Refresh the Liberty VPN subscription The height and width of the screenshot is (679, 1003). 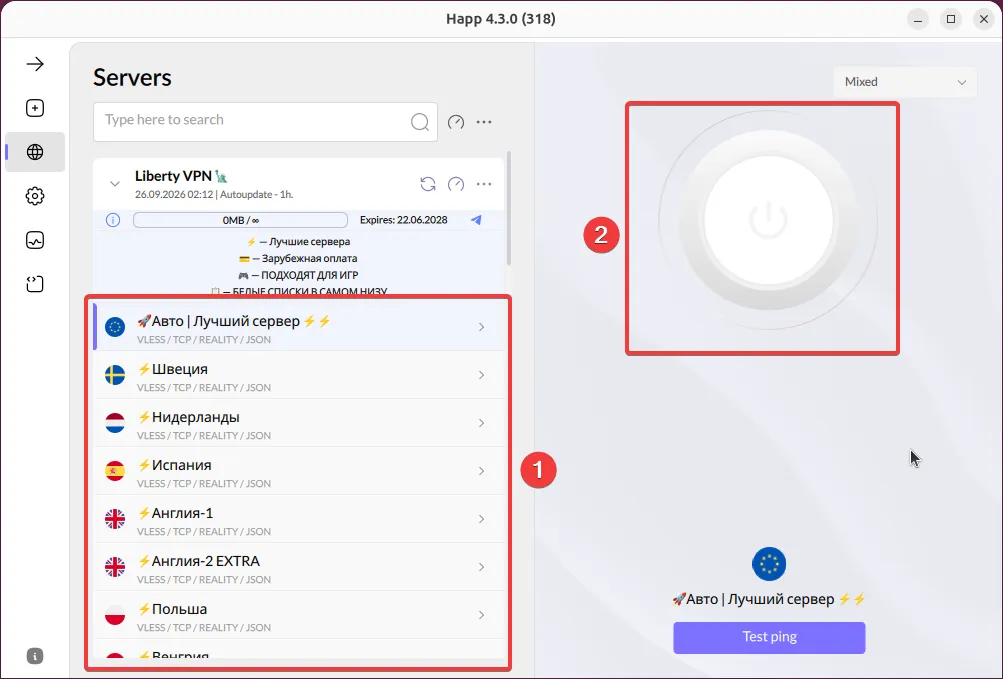(428, 184)
